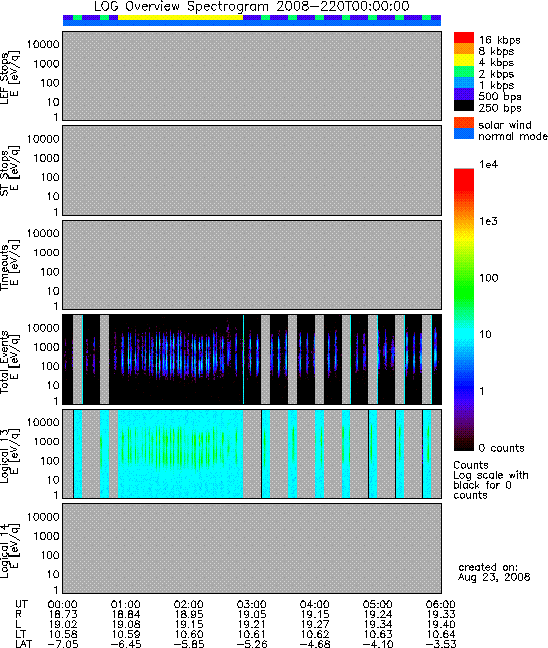Click the normal mode legend swatch
Image resolution: width=548 pixels, height=648 pixels.
point(464,133)
